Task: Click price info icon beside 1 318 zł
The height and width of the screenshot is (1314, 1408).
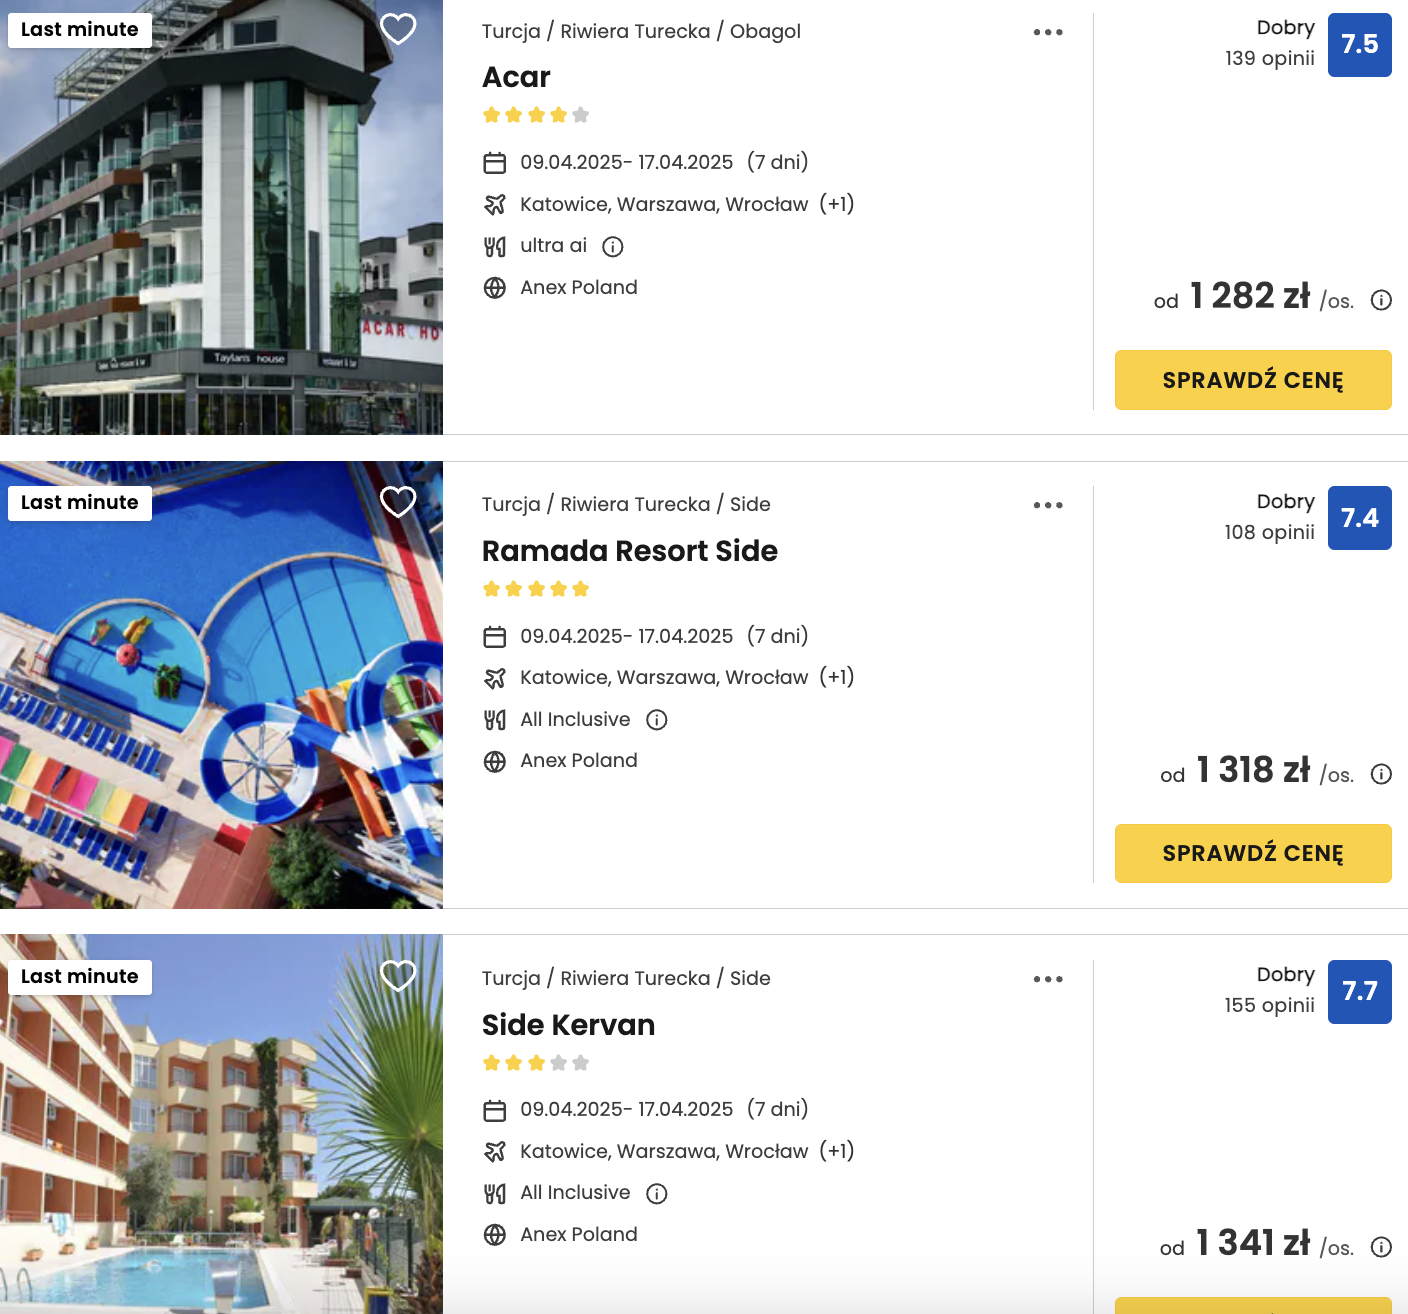Action: coord(1381,774)
